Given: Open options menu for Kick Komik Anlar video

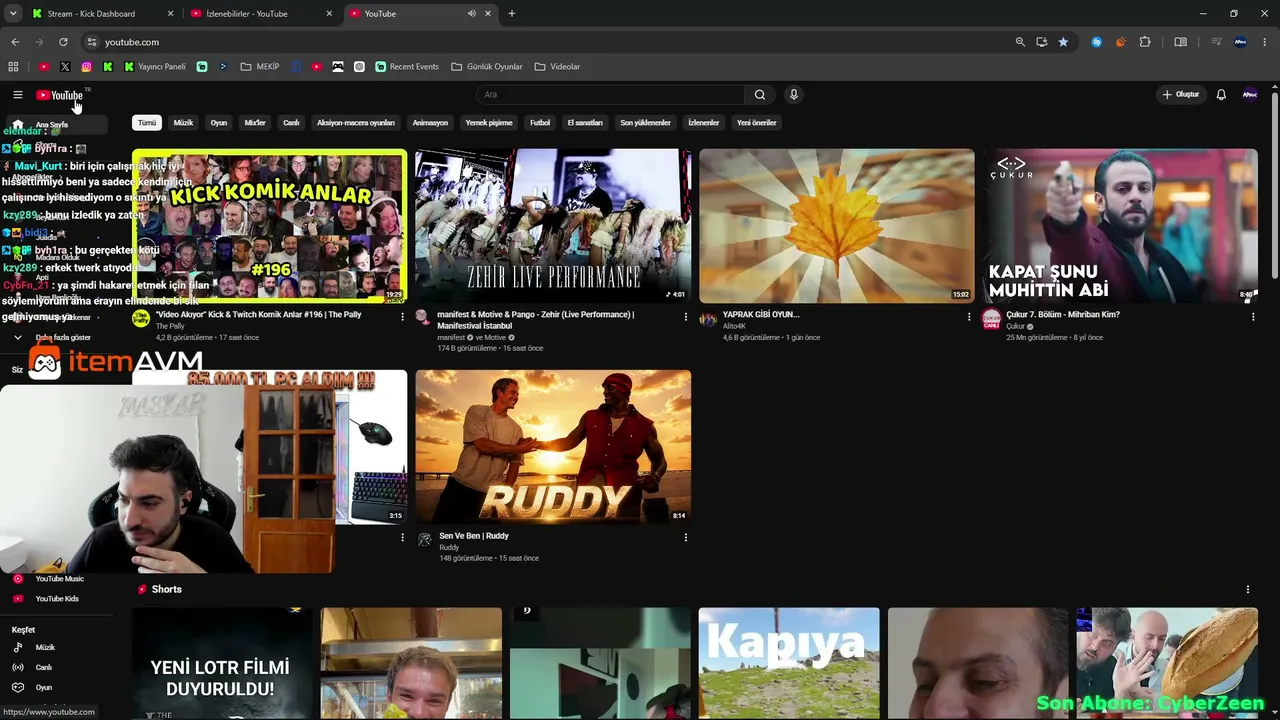Looking at the screenshot, I should [x=402, y=317].
